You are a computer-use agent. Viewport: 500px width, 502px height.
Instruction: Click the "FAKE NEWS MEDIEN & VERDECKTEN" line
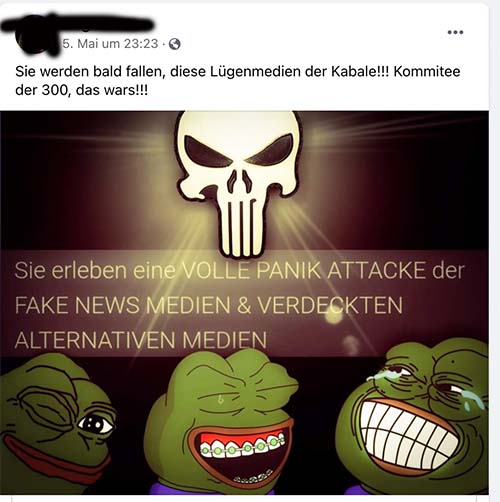click(x=209, y=305)
